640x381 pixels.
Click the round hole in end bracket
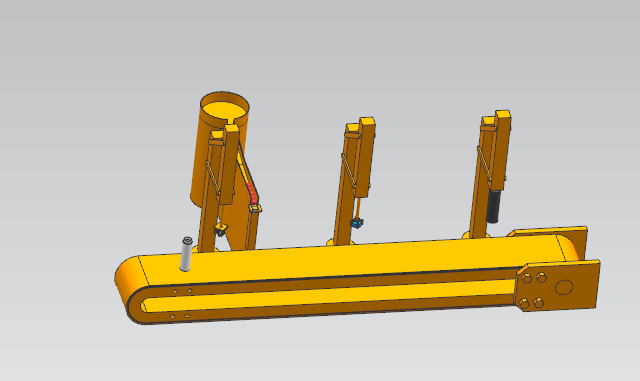click(564, 287)
